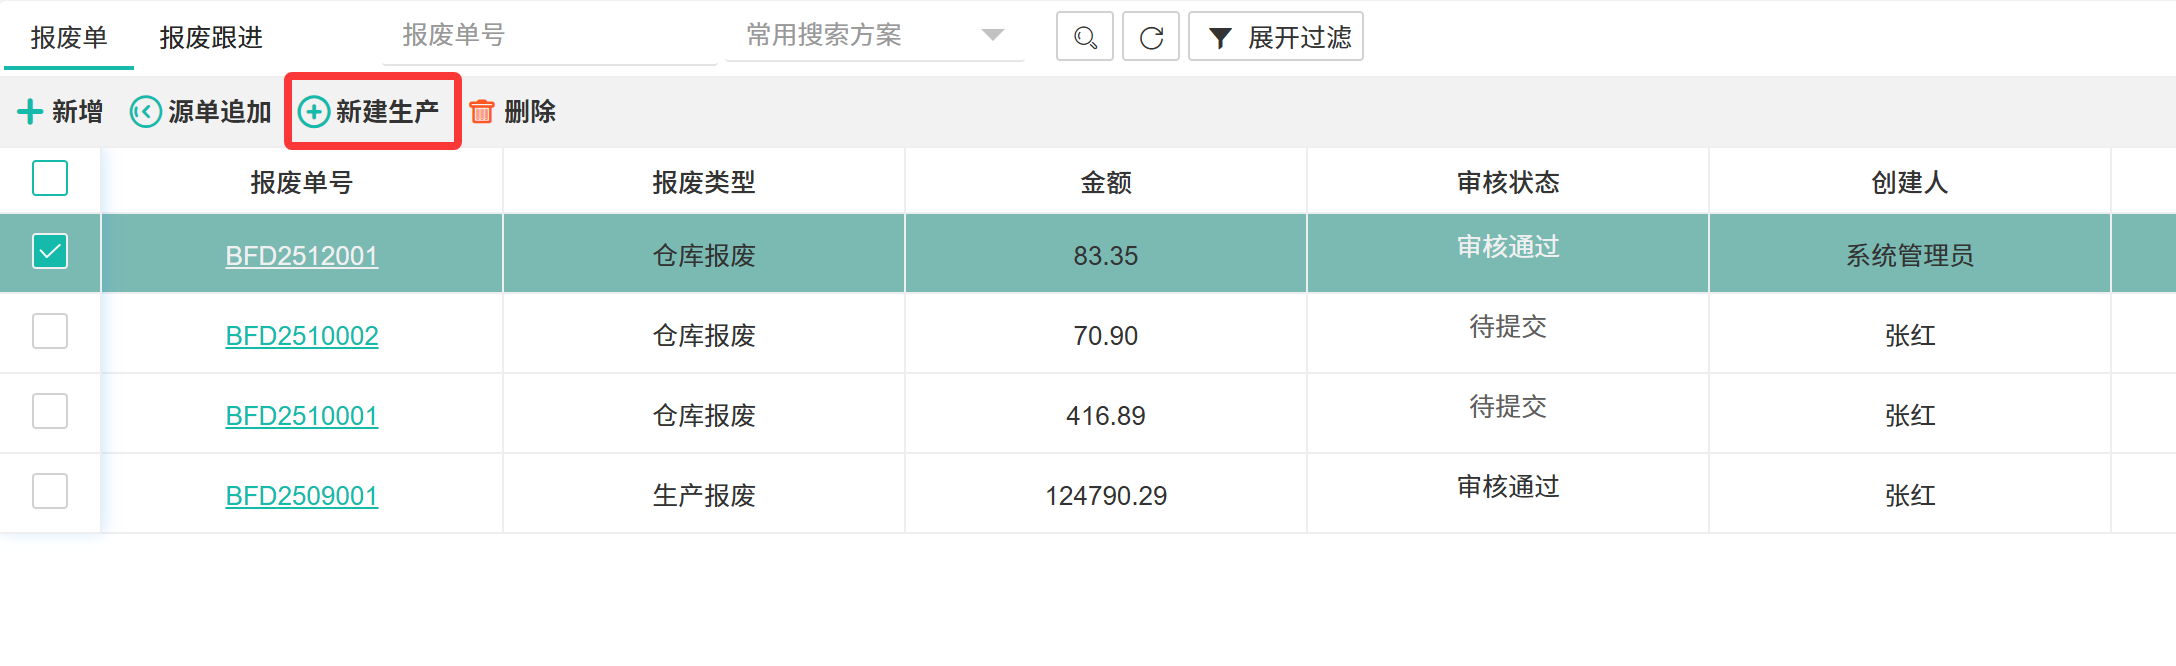Click the red trash 删除 icon
The width and height of the screenshot is (2176, 666).
tap(482, 111)
